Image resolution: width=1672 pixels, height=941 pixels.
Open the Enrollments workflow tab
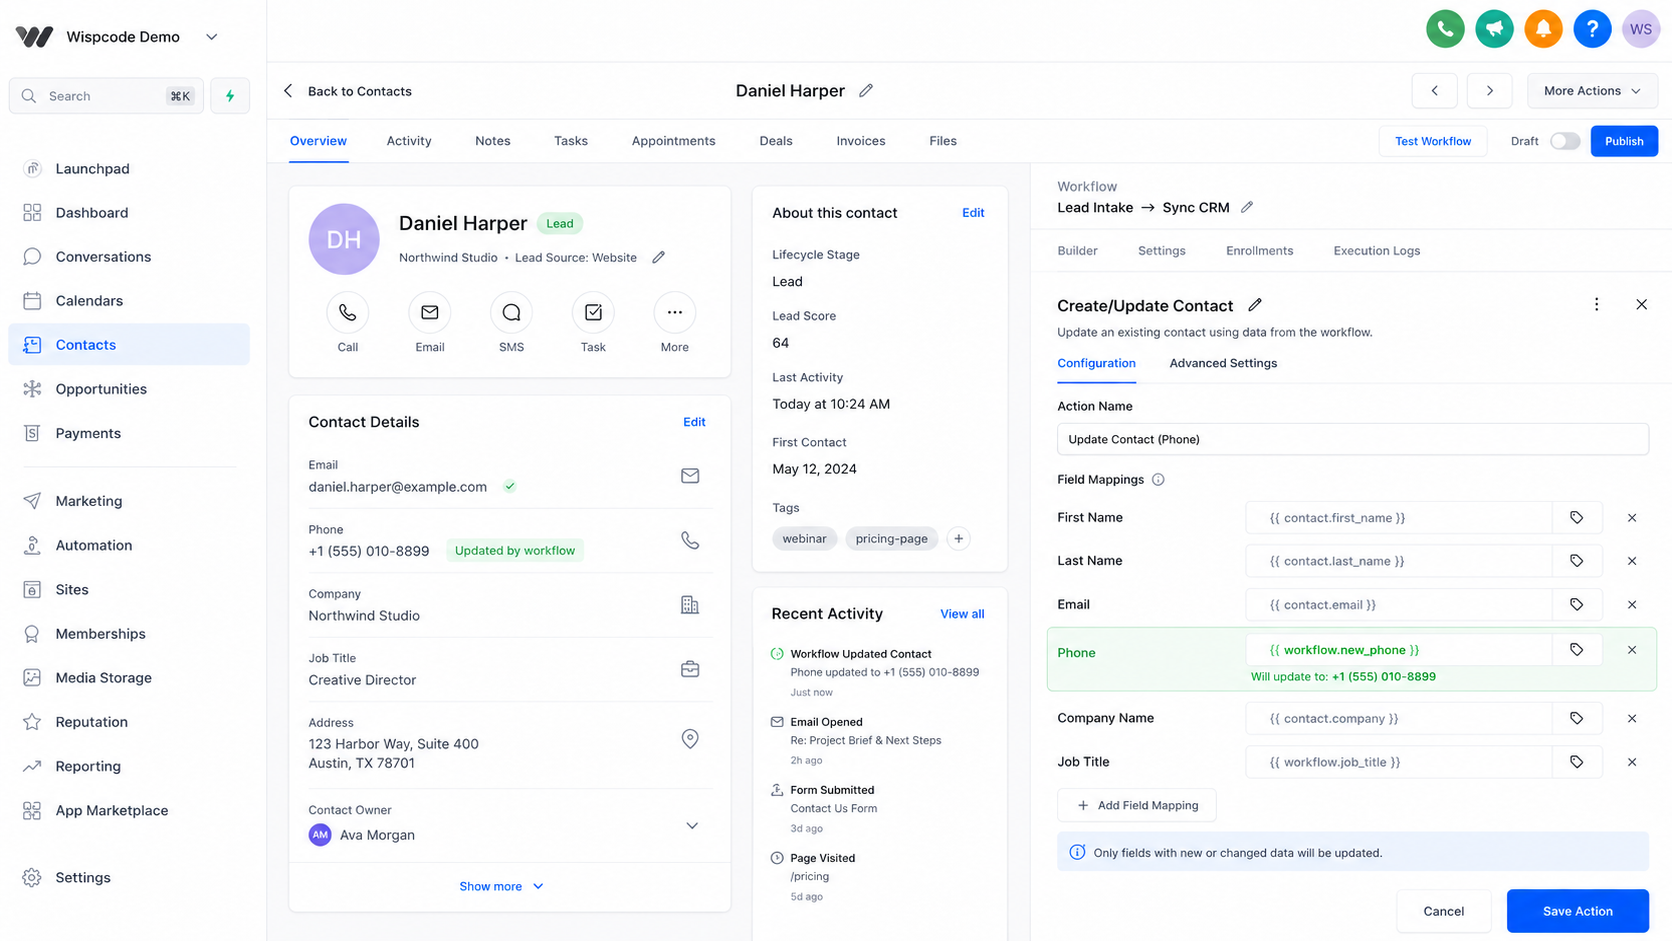tap(1259, 251)
